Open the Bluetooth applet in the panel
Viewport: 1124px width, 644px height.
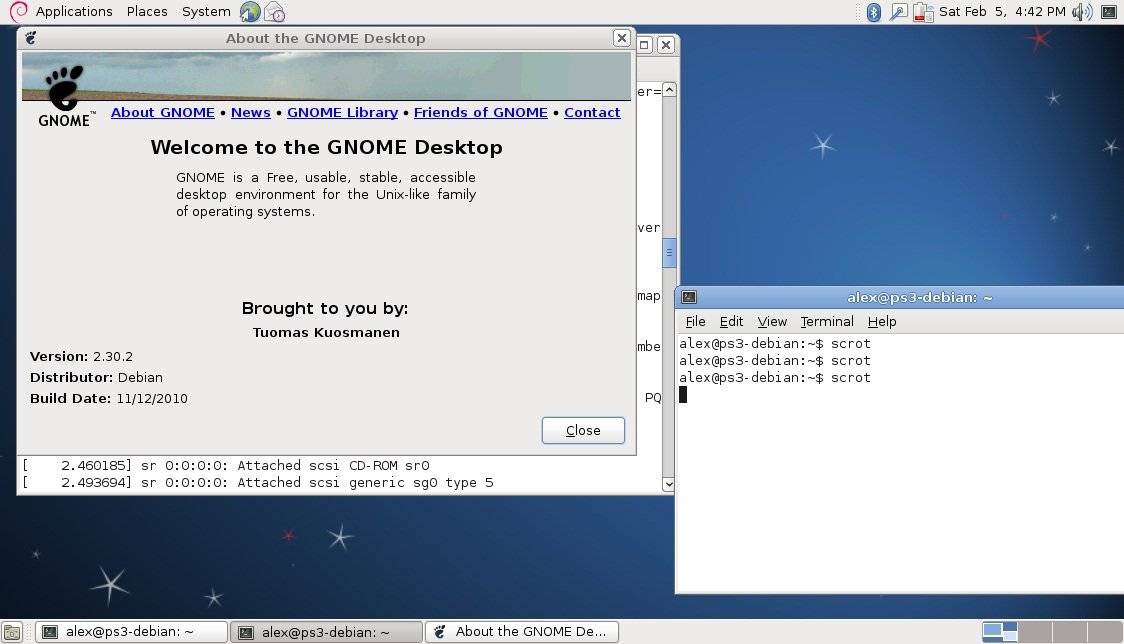874,11
